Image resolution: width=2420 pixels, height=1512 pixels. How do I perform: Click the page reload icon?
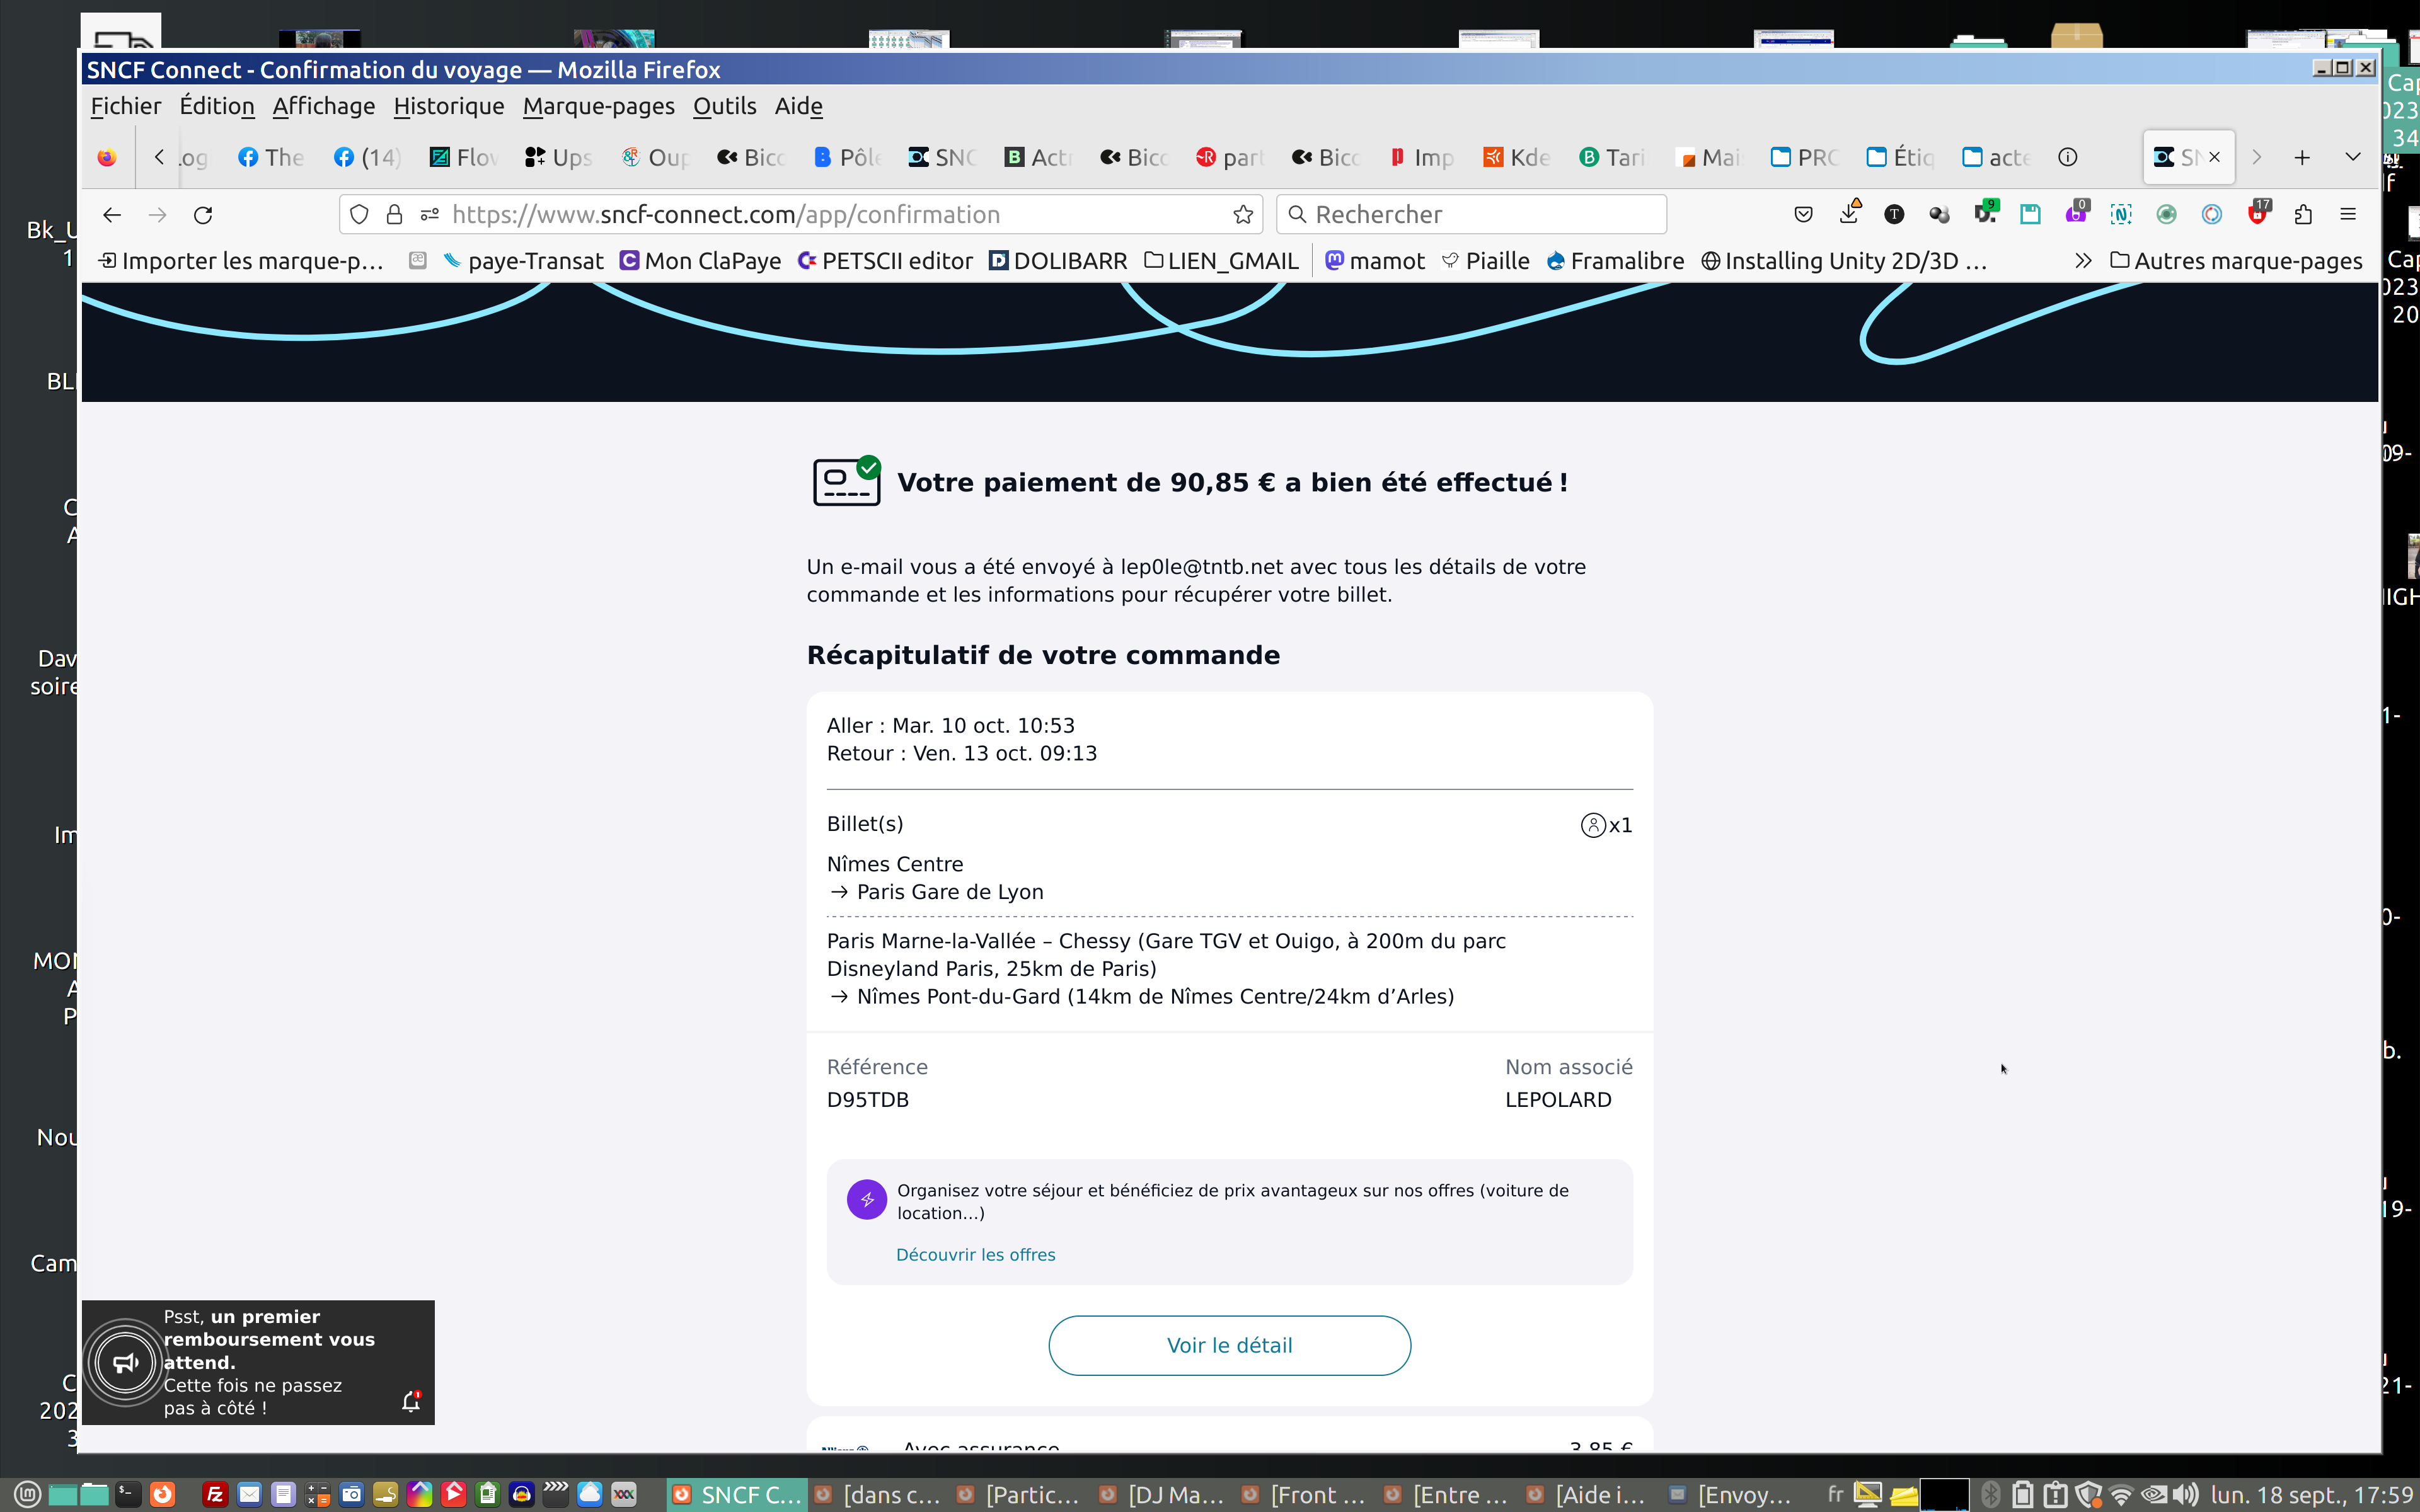[203, 214]
